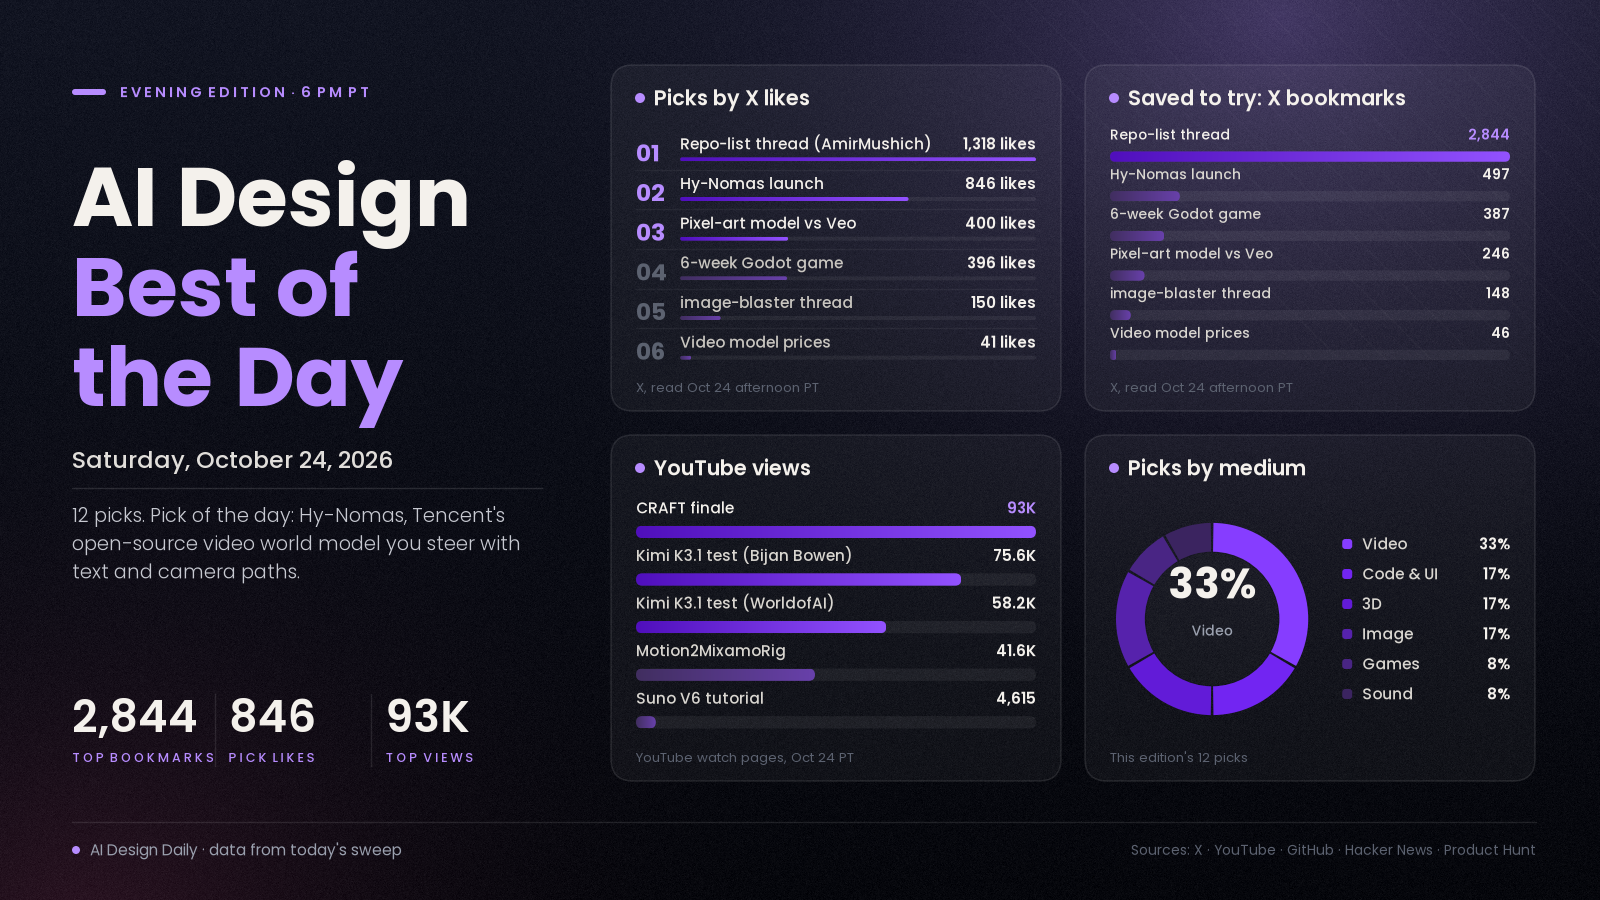Select the "Suno V6 tutorial" row label
Image resolution: width=1600 pixels, height=900 pixels.
pos(700,698)
